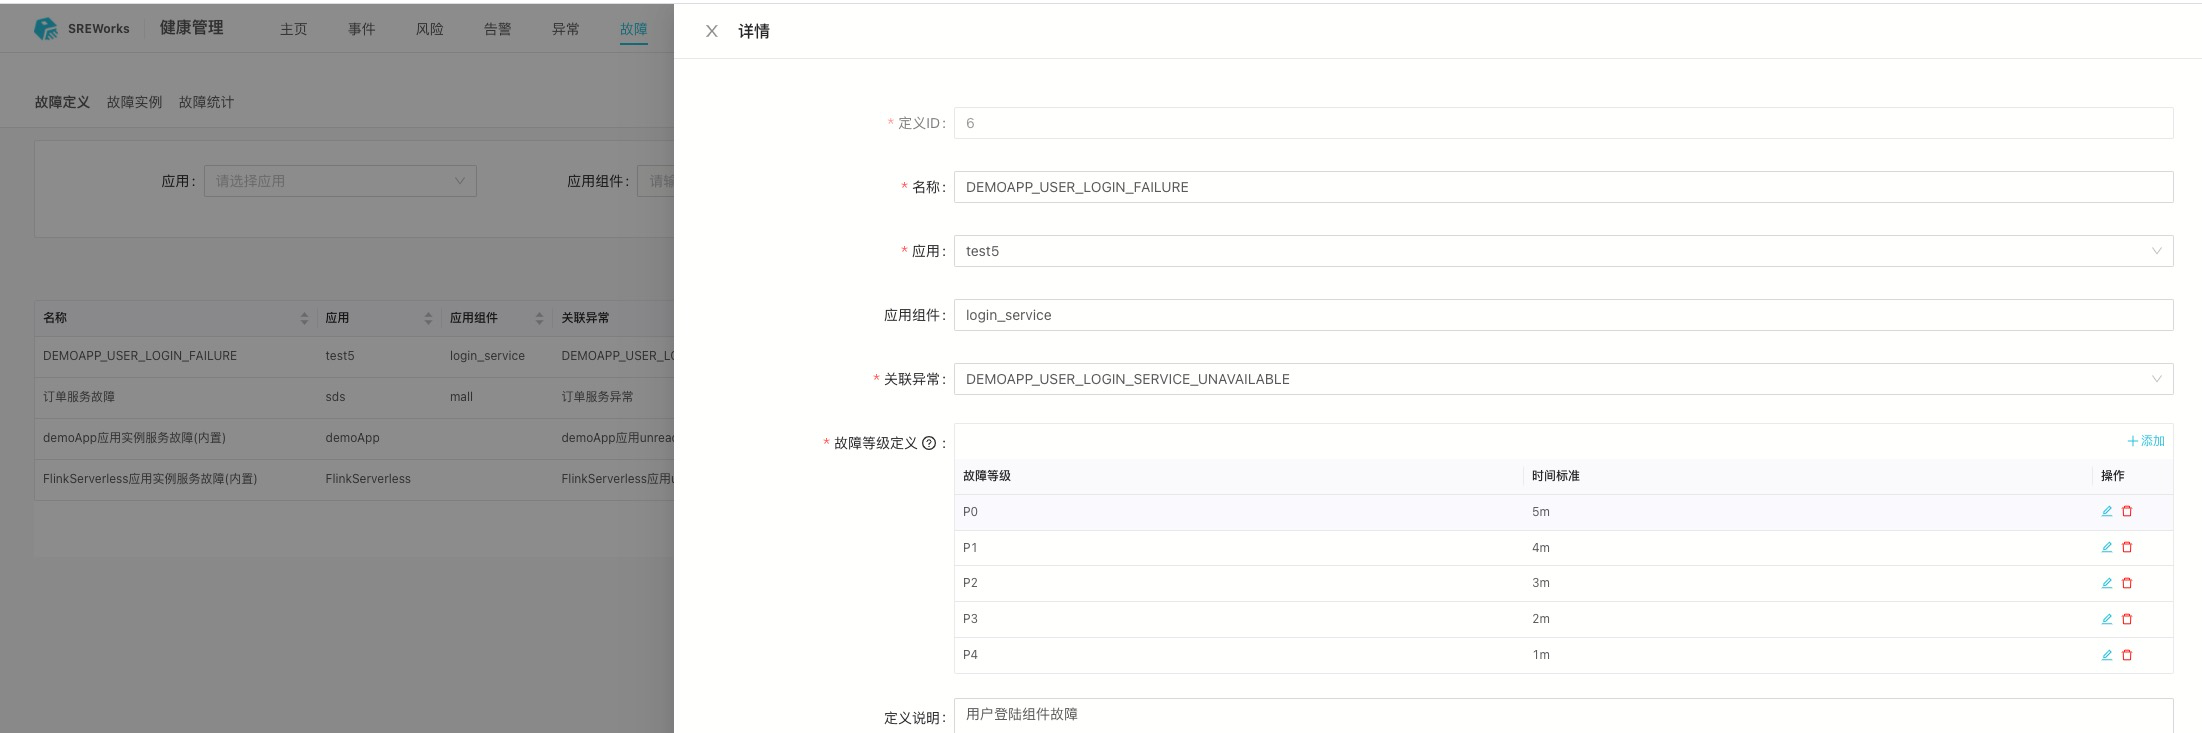Open the 应用 dropdown showing test5
Viewport: 2202px width, 733px height.
1562,251
